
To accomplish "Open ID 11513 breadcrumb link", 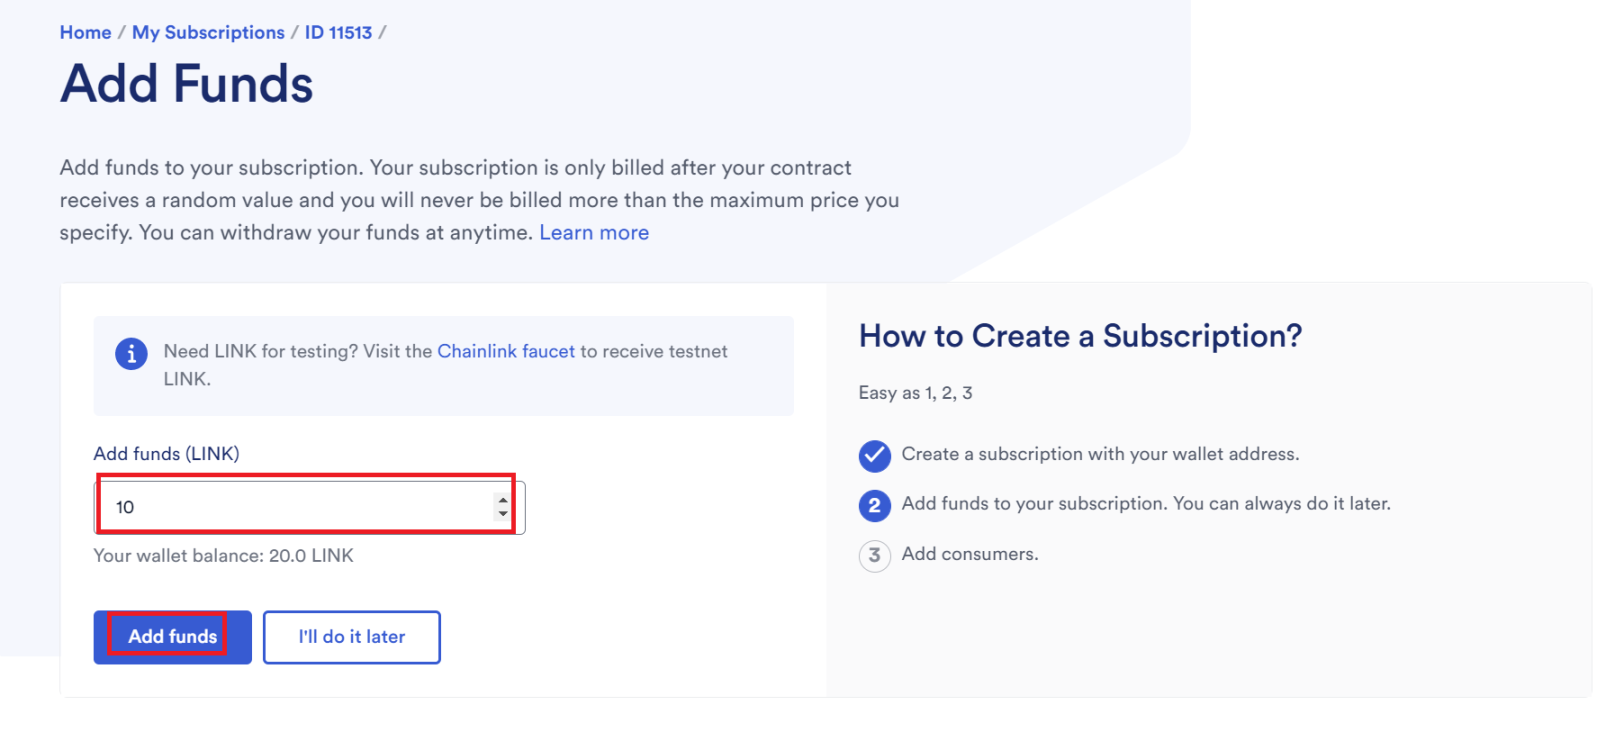I will 338,33.
